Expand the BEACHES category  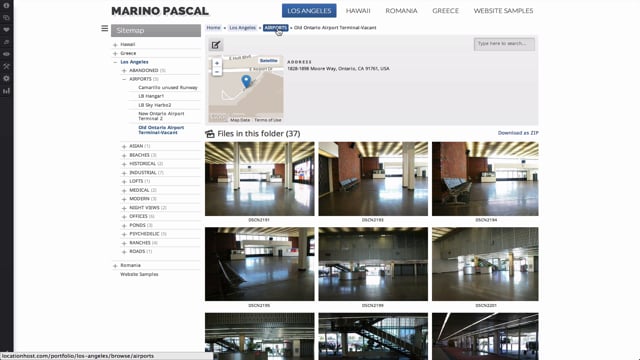124,155
